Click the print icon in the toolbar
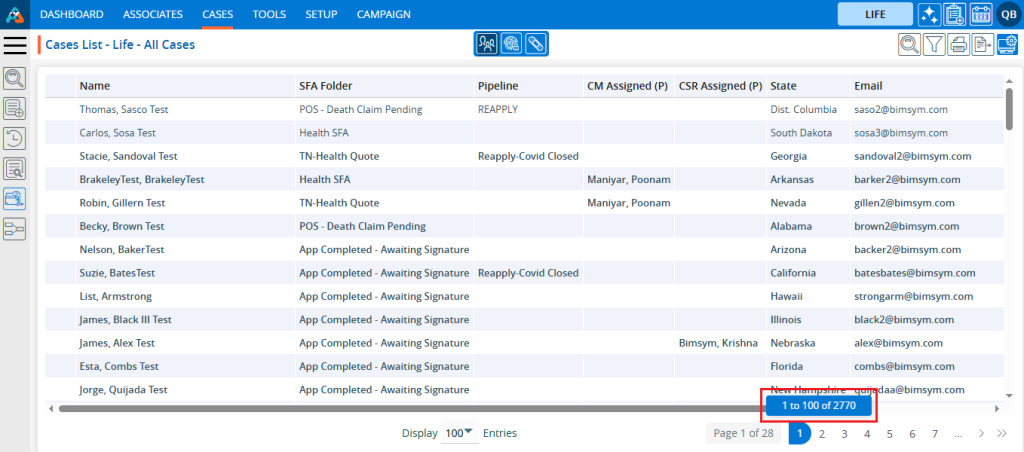 coord(959,44)
